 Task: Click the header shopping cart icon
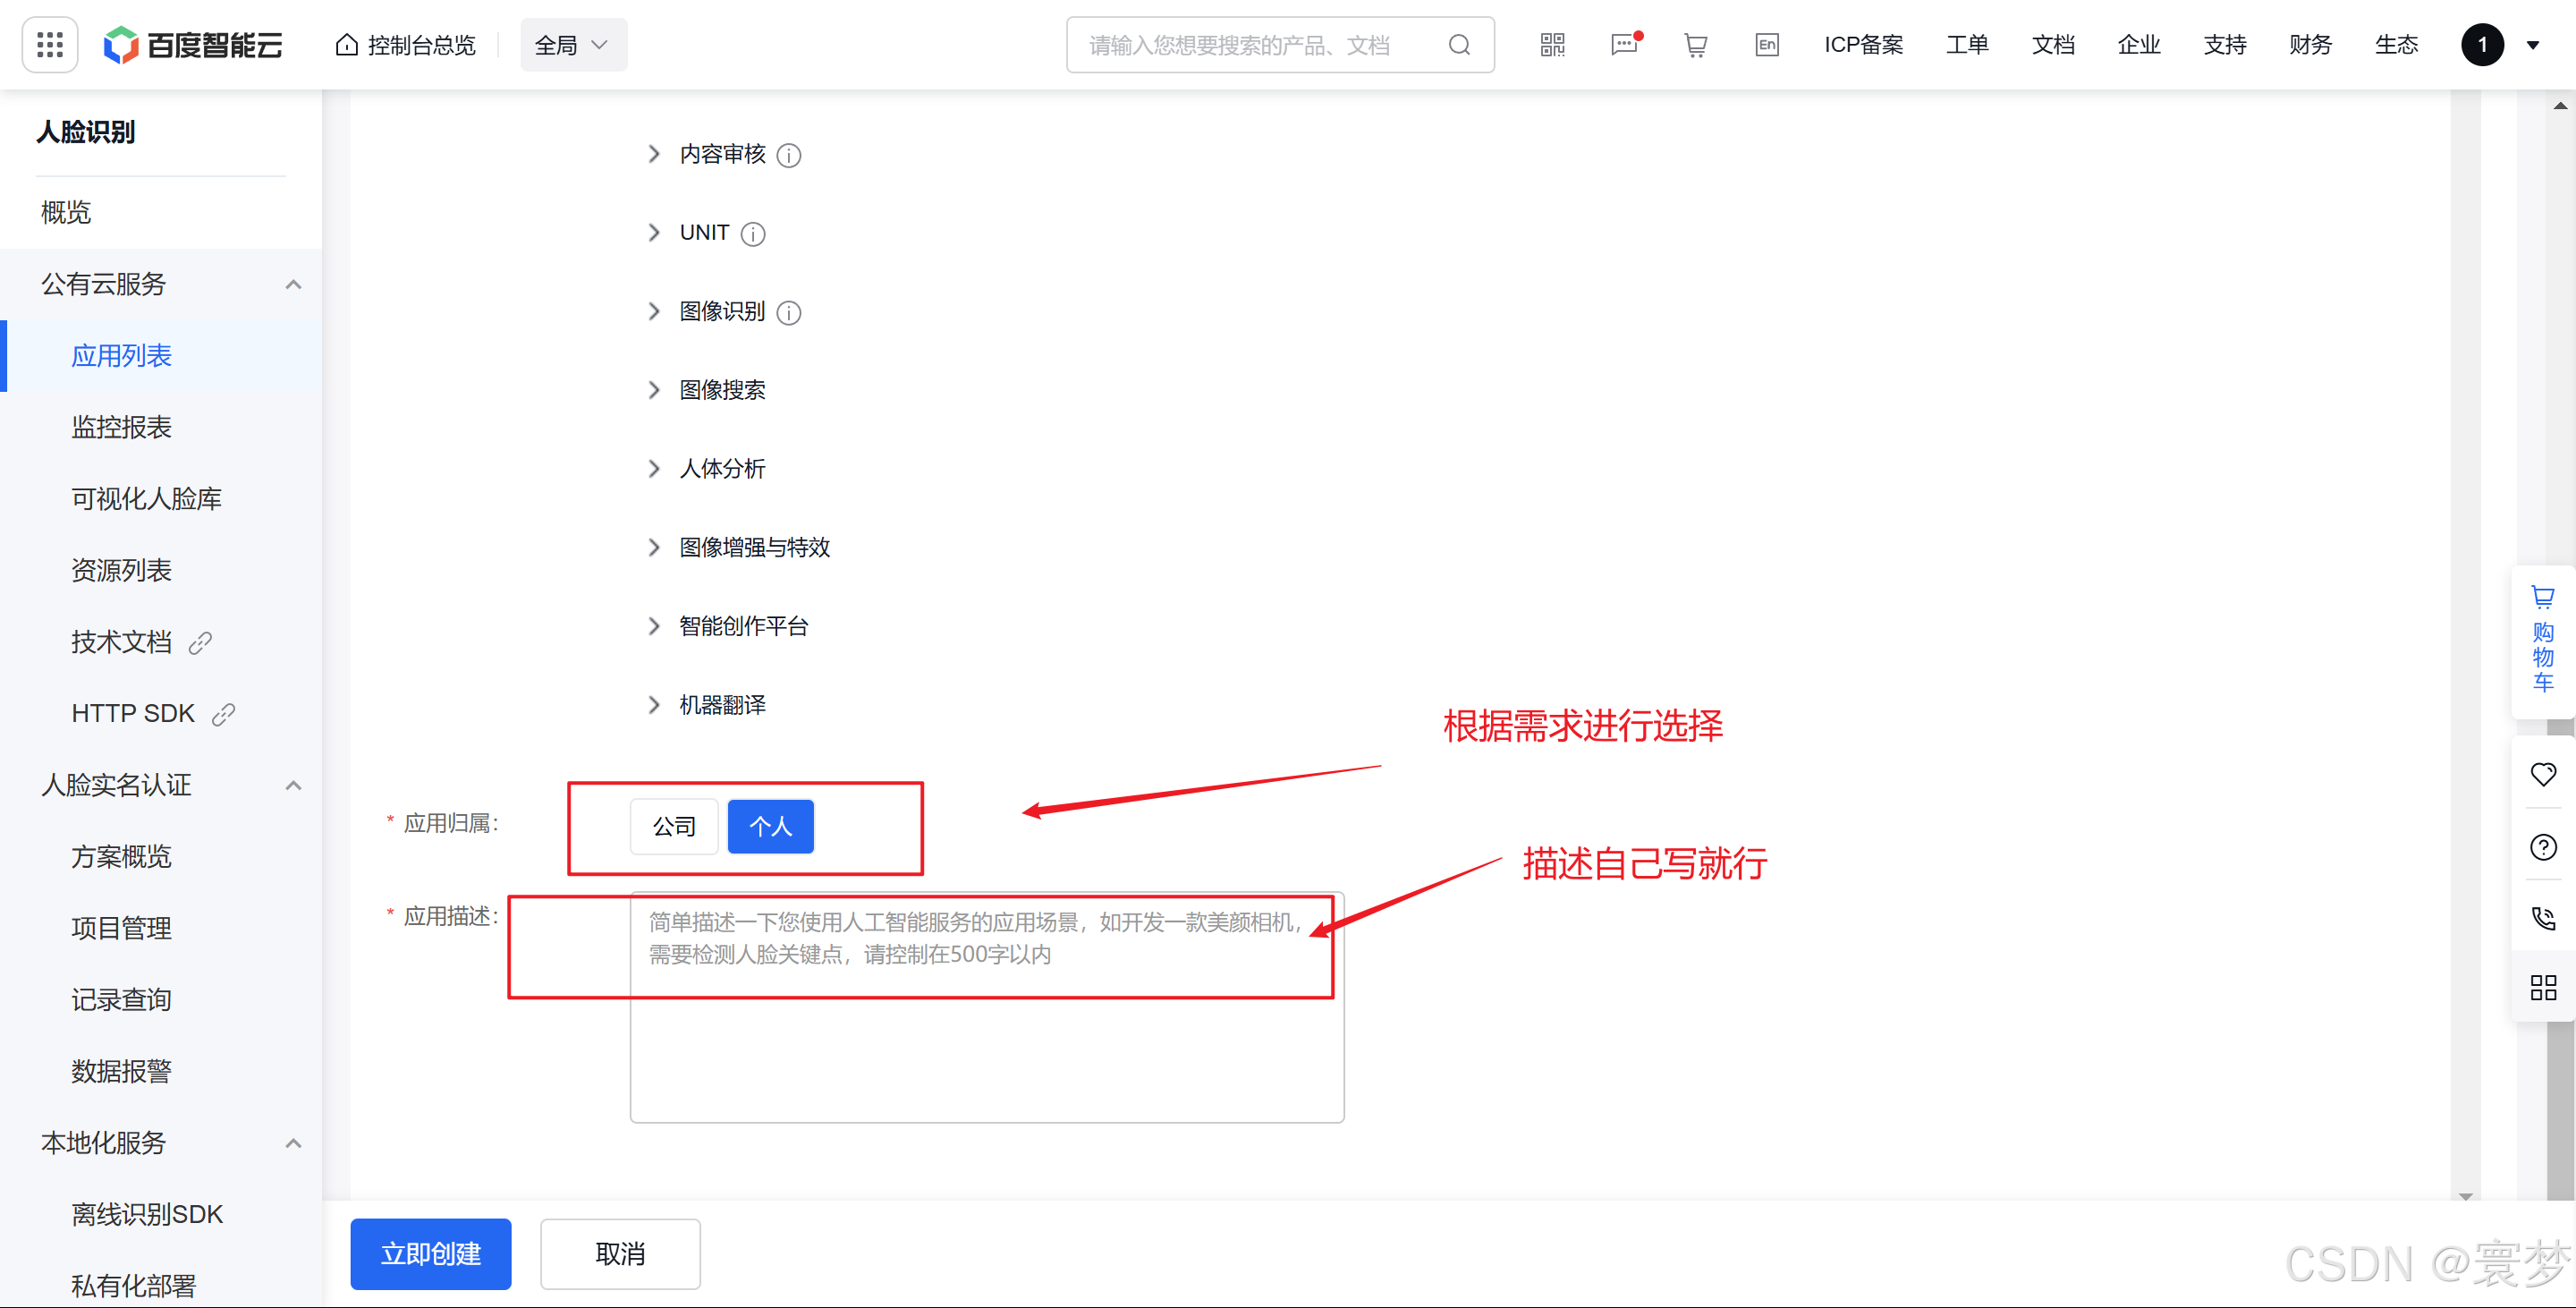tap(1695, 45)
